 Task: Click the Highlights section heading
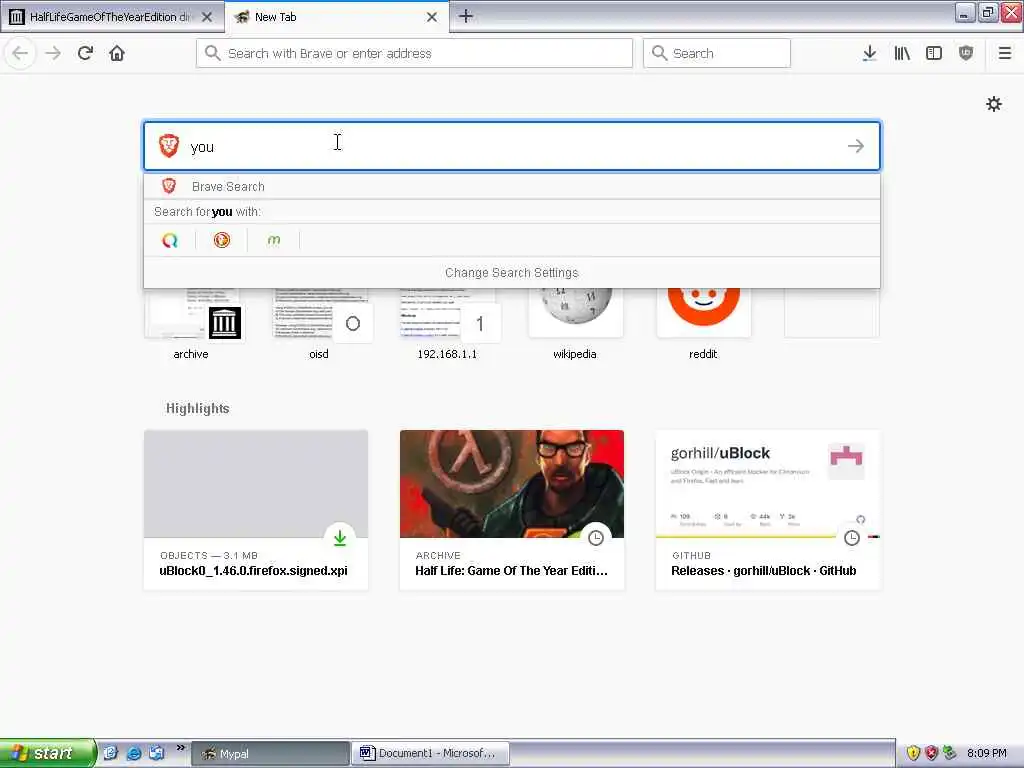click(197, 408)
